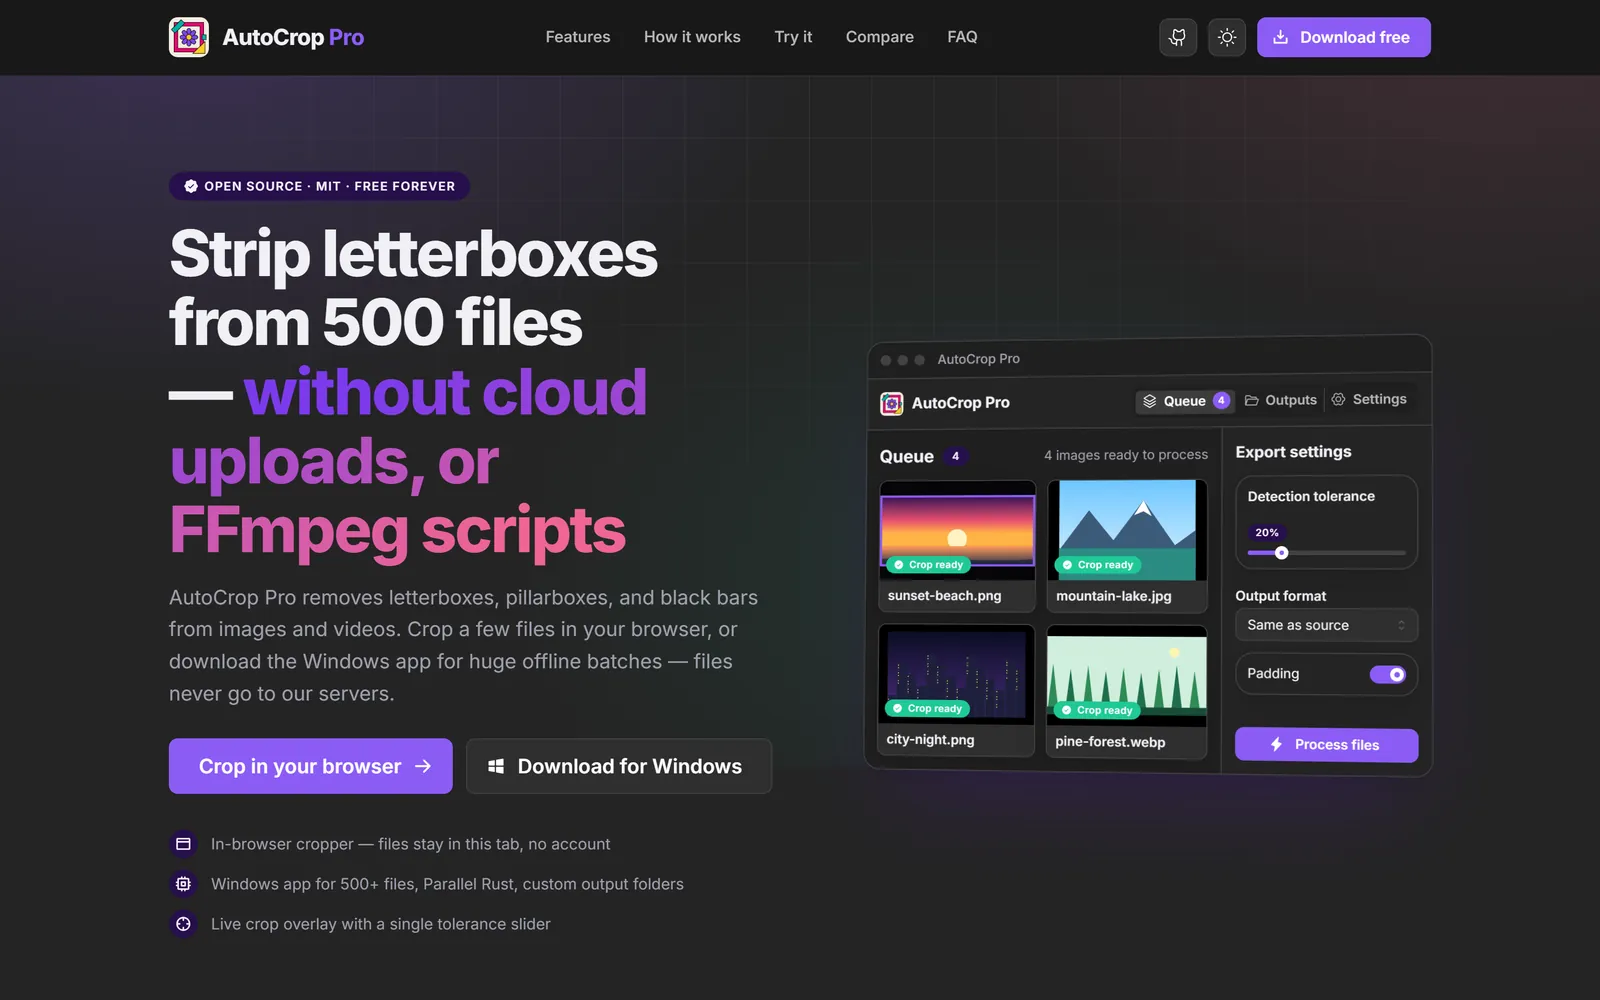1600x1000 pixels.
Task: Click the live crop overlay target icon
Action: click(x=183, y=924)
